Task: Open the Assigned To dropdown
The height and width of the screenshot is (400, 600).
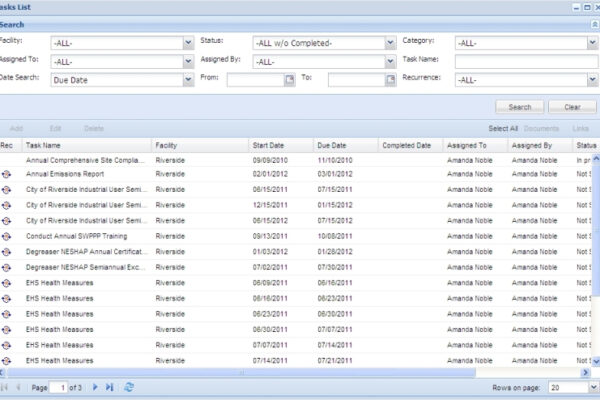Action: coord(188,61)
